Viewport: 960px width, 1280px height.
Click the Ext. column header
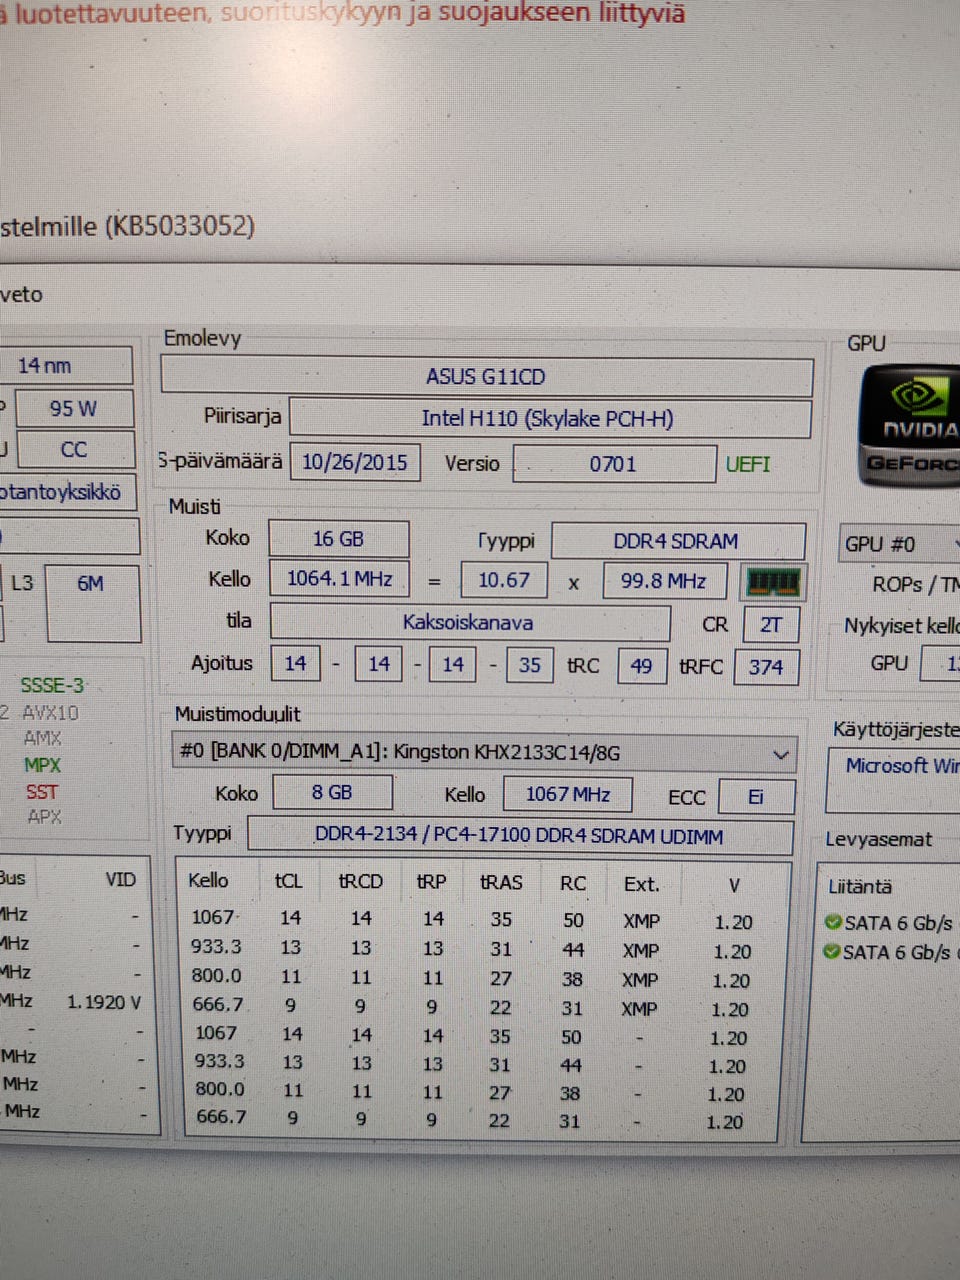pos(641,884)
